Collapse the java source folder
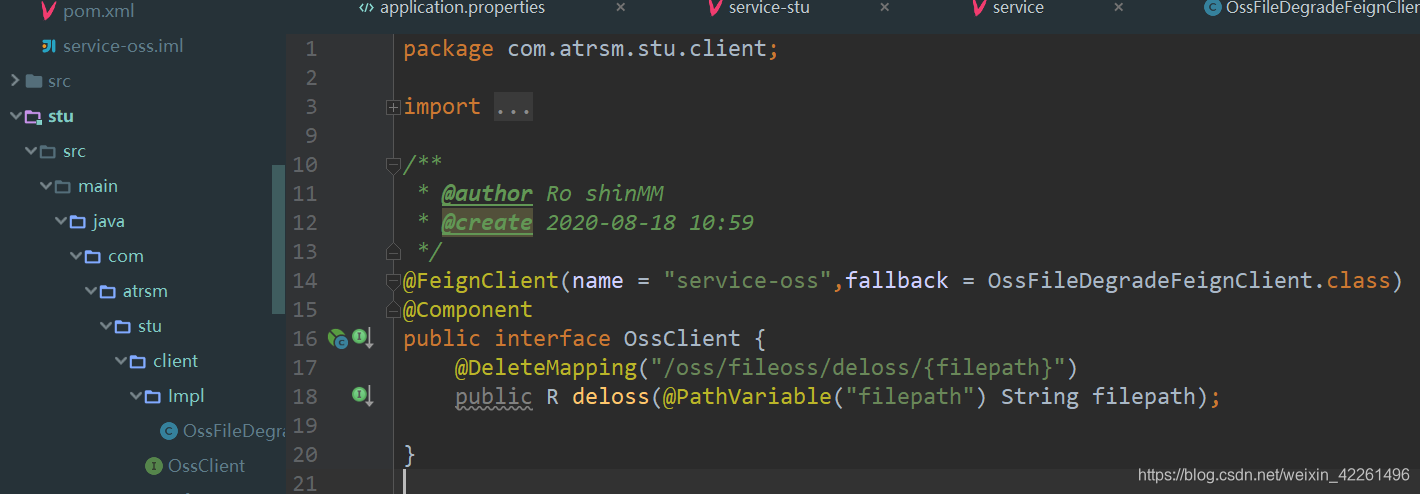1420x494 pixels. click(61, 221)
